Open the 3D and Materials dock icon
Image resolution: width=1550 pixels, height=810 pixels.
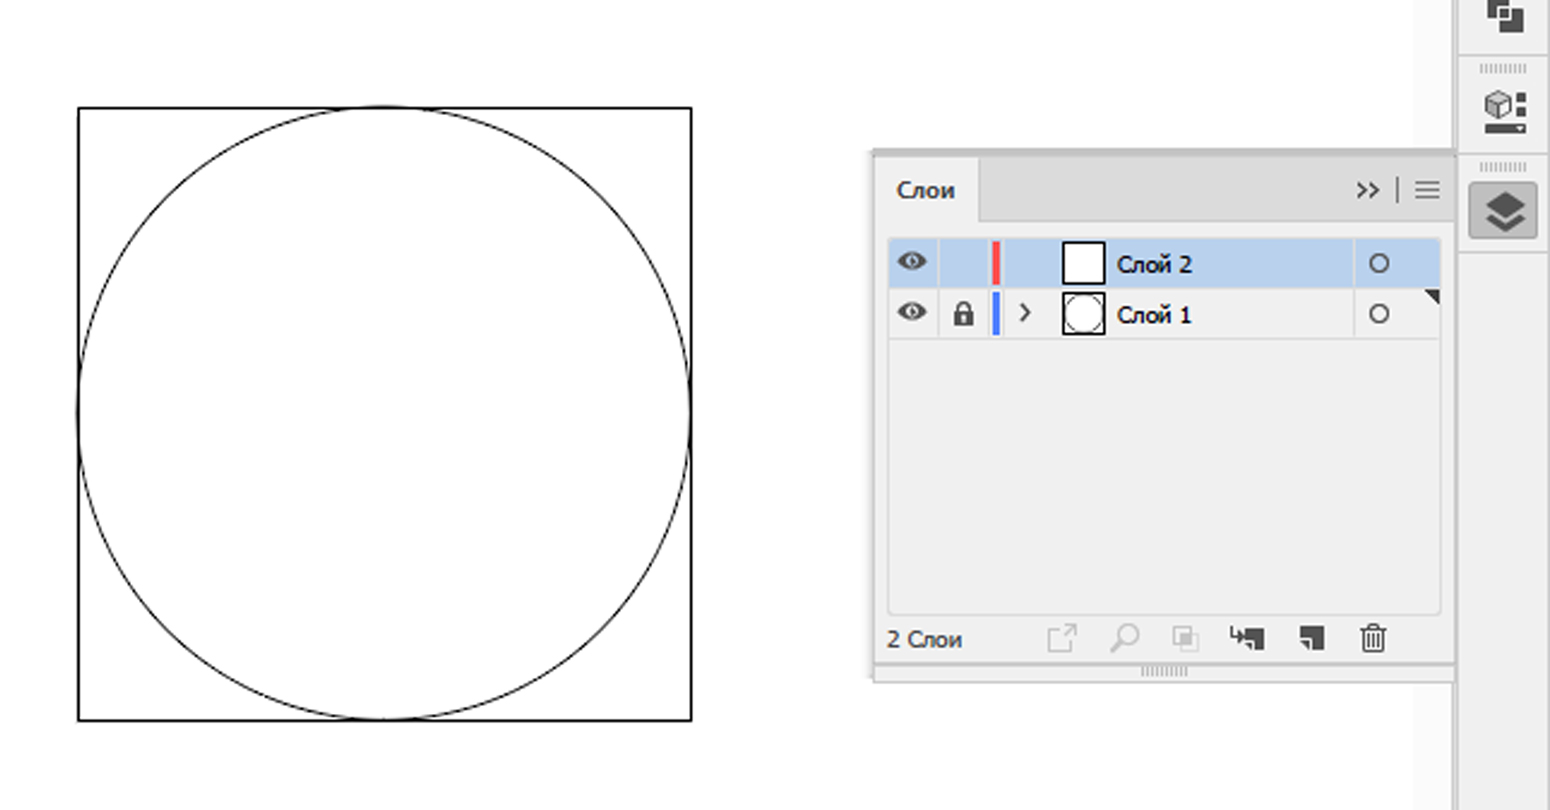tap(1503, 111)
